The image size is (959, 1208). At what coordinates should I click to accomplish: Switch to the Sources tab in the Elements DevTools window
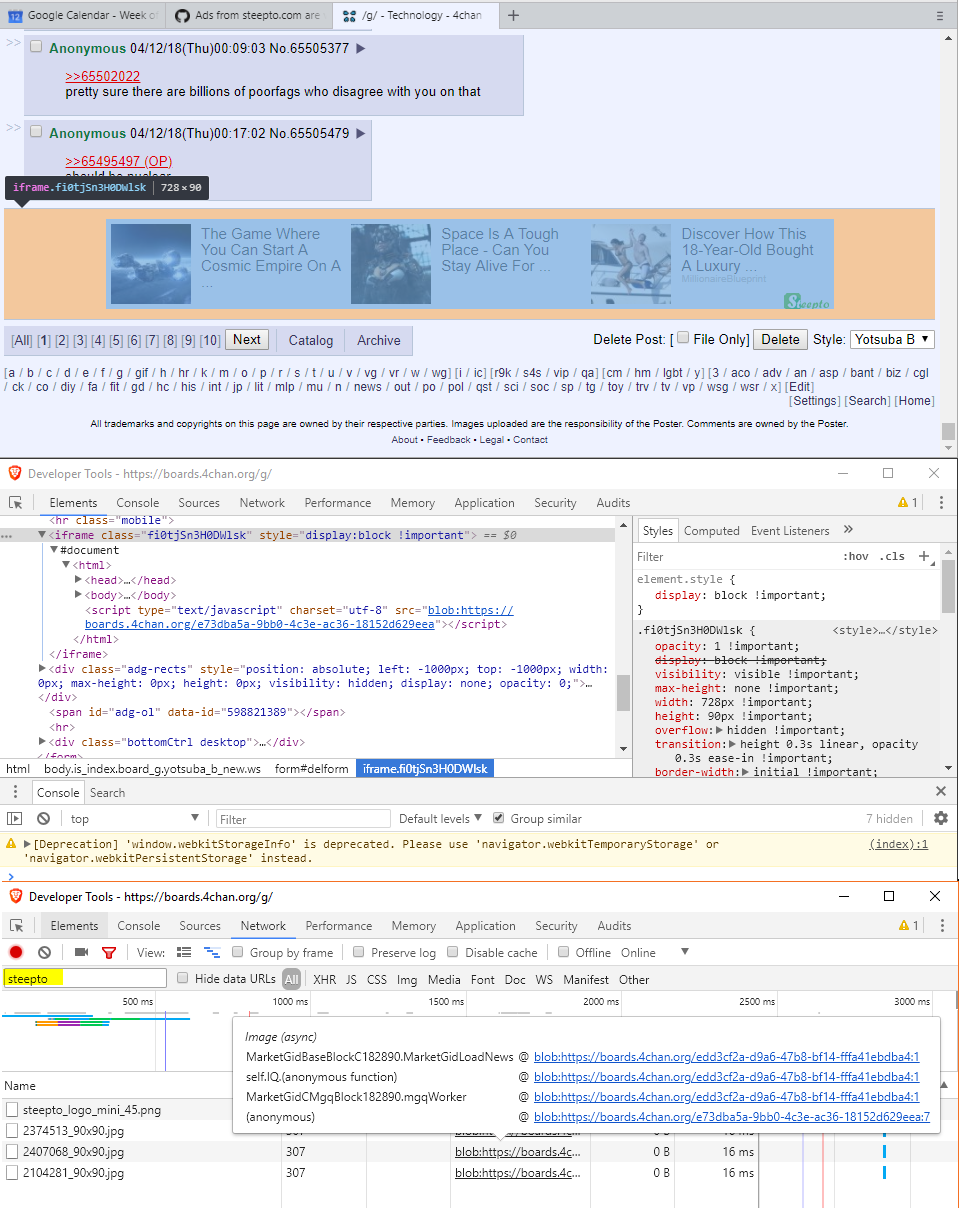tap(199, 503)
